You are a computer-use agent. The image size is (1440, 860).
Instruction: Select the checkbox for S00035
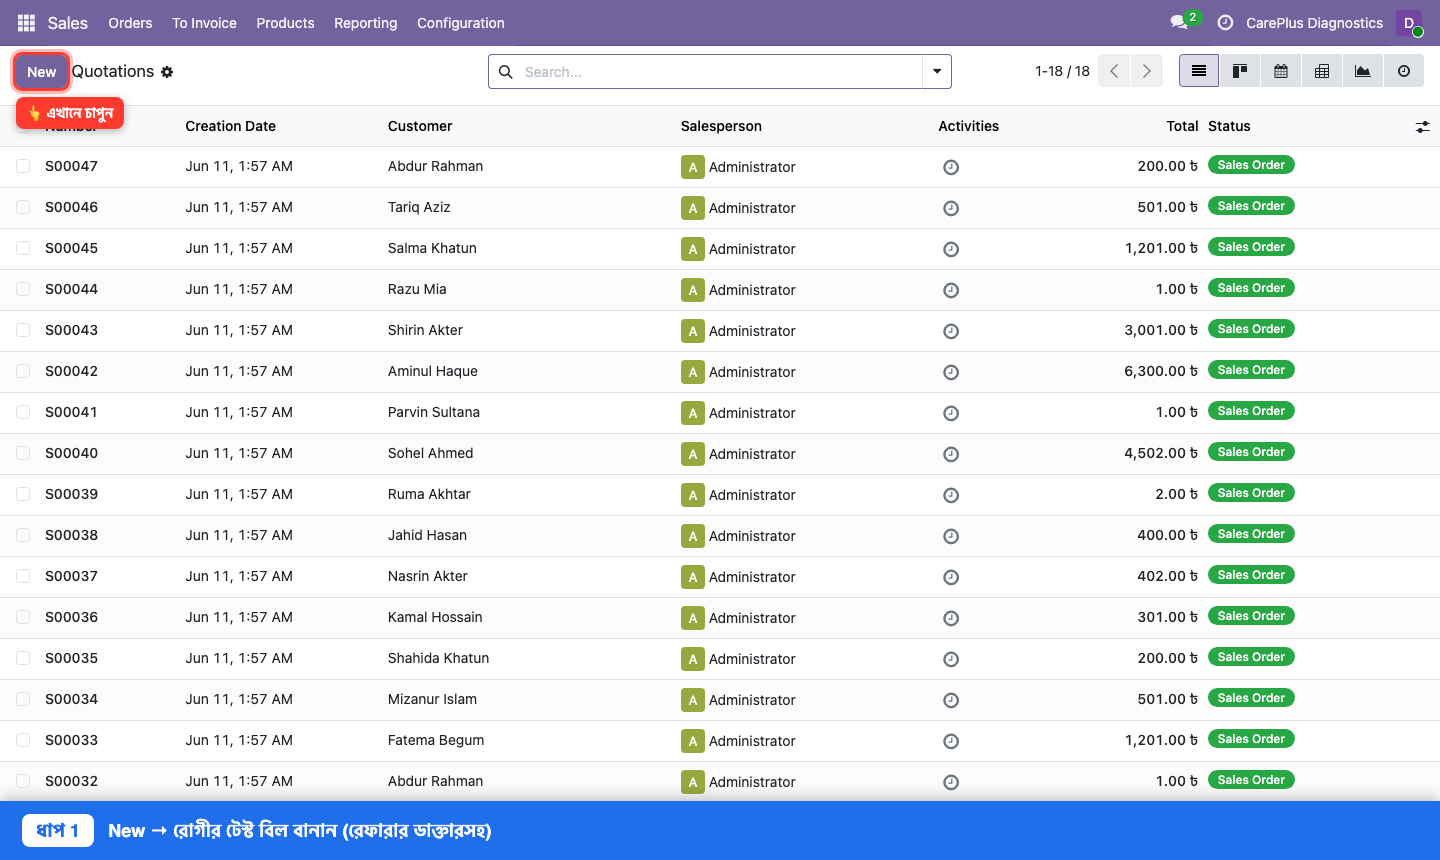[23, 658]
